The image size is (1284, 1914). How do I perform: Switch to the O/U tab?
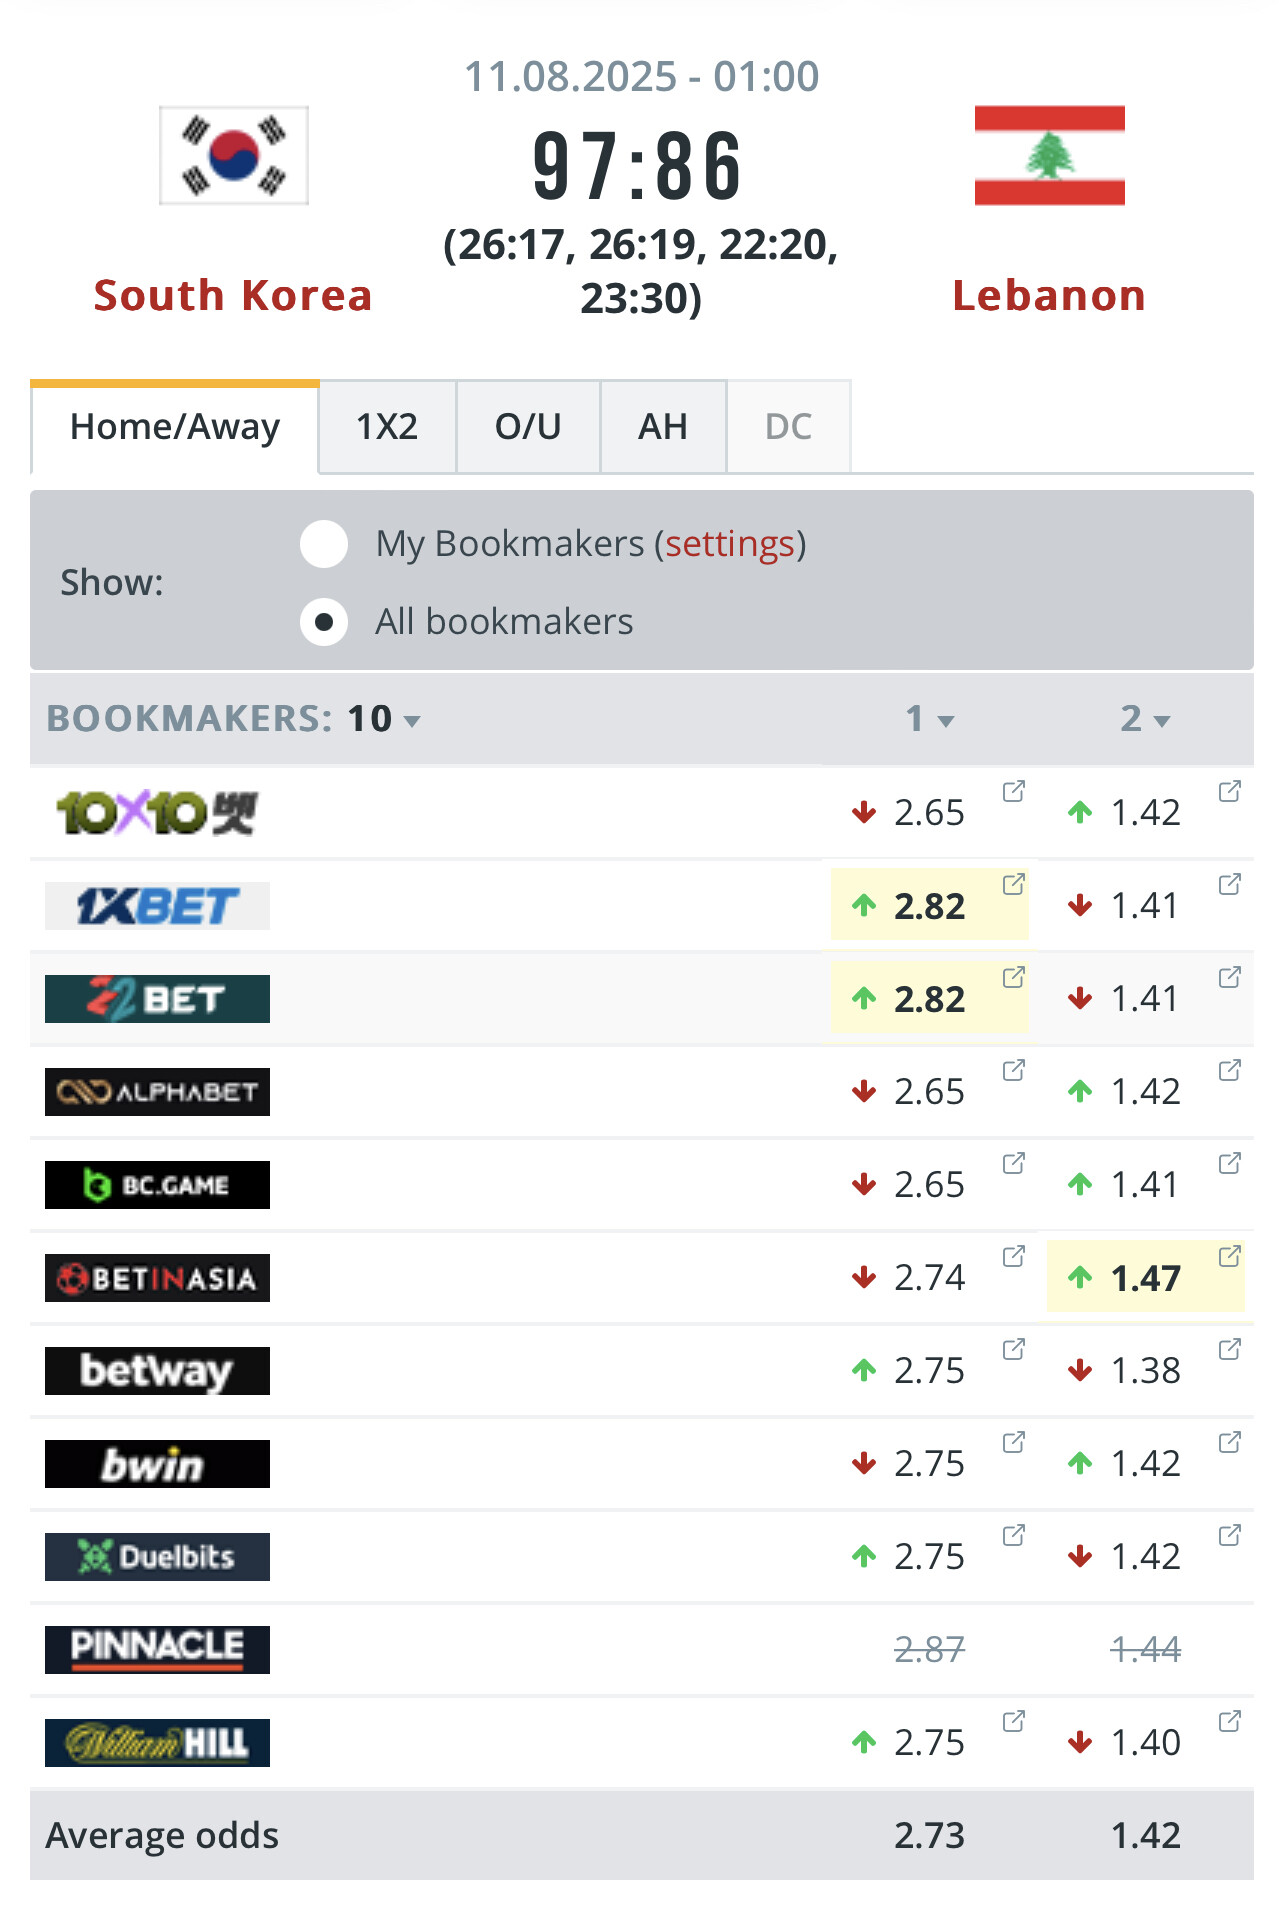click(x=528, y=427)
